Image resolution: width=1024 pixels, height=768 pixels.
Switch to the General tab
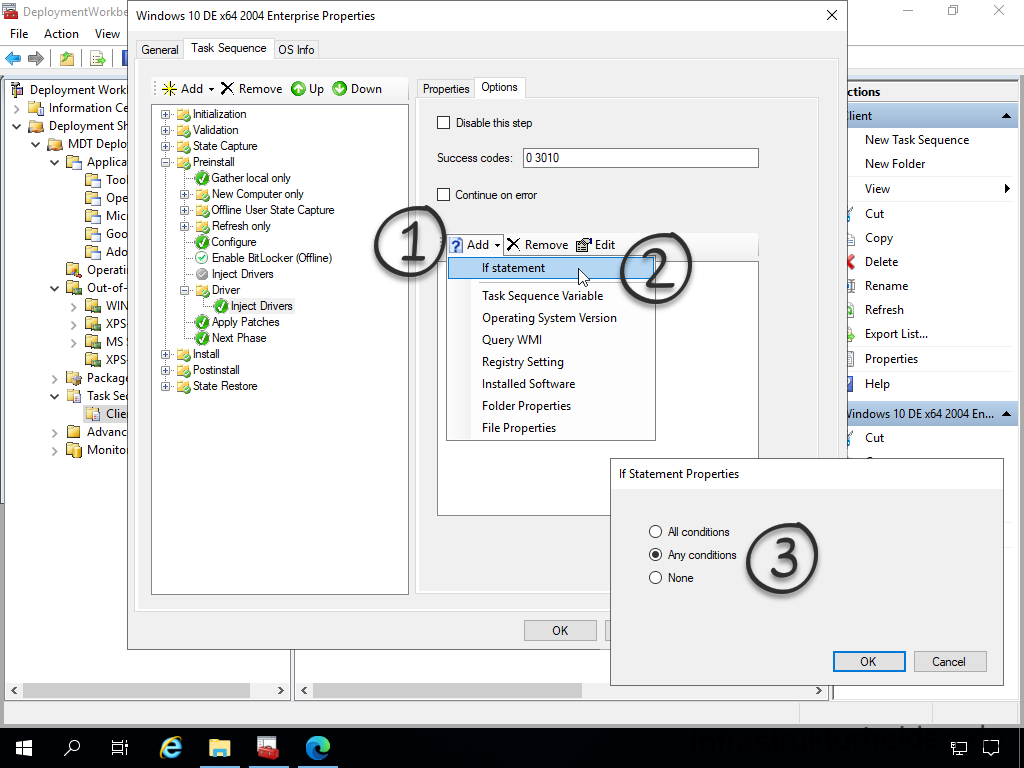(159, 50)
